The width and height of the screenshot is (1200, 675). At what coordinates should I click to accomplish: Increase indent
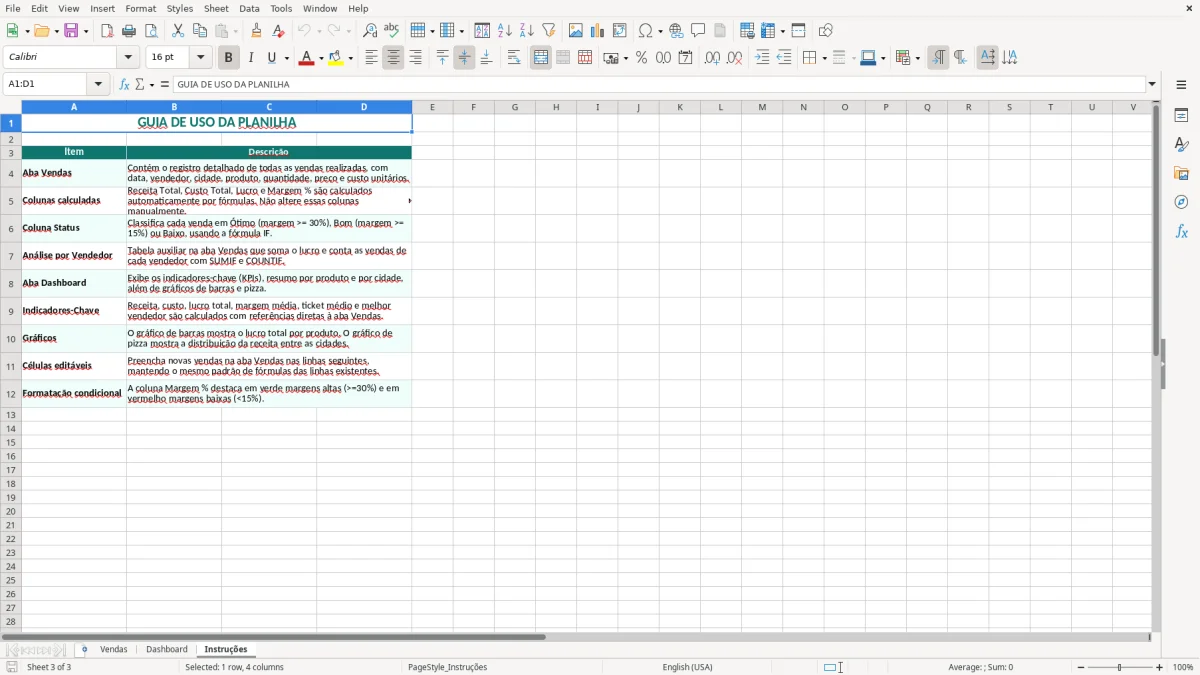click(762, 58)
